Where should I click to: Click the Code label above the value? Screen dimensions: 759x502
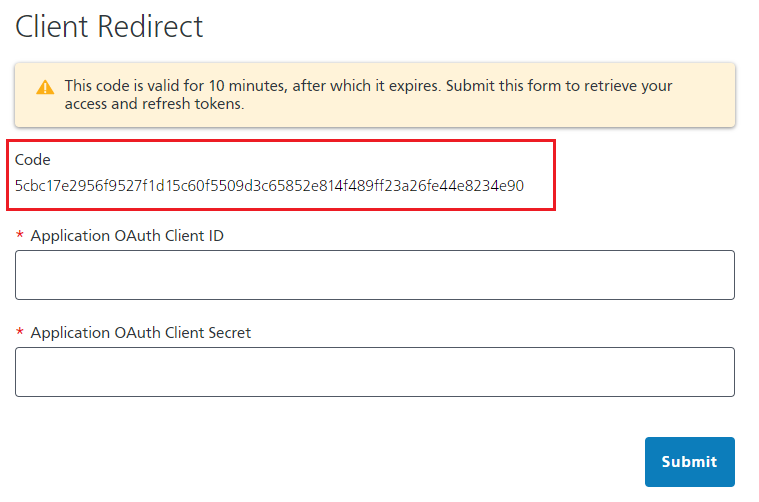point(32,160)
